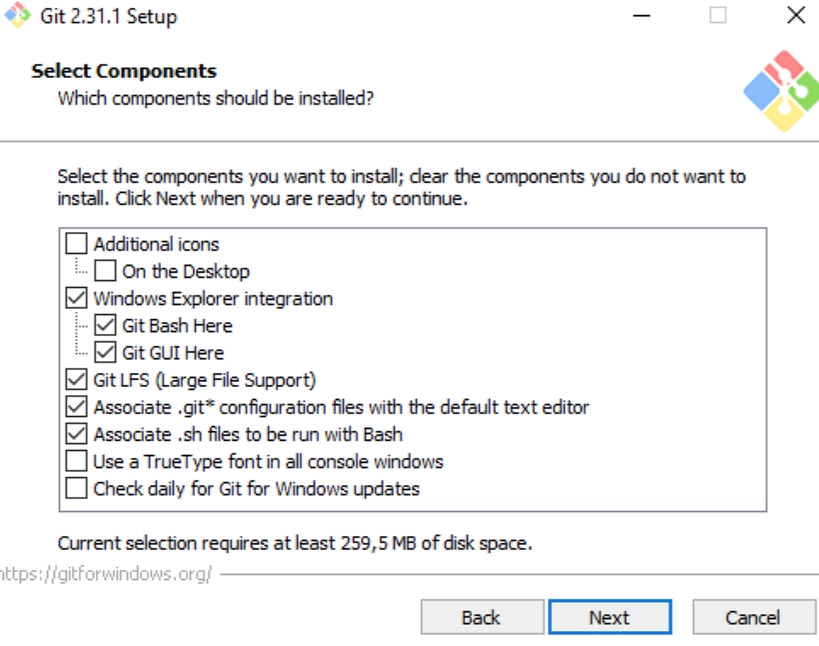The width and height of the screenshot is (819, 646).
Task: Click the Git LFS label text
Action: 204,380
